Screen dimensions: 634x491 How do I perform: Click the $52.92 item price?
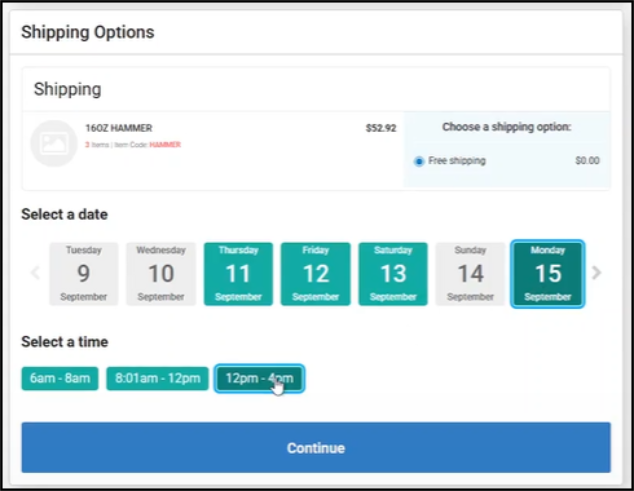[380, 129]
